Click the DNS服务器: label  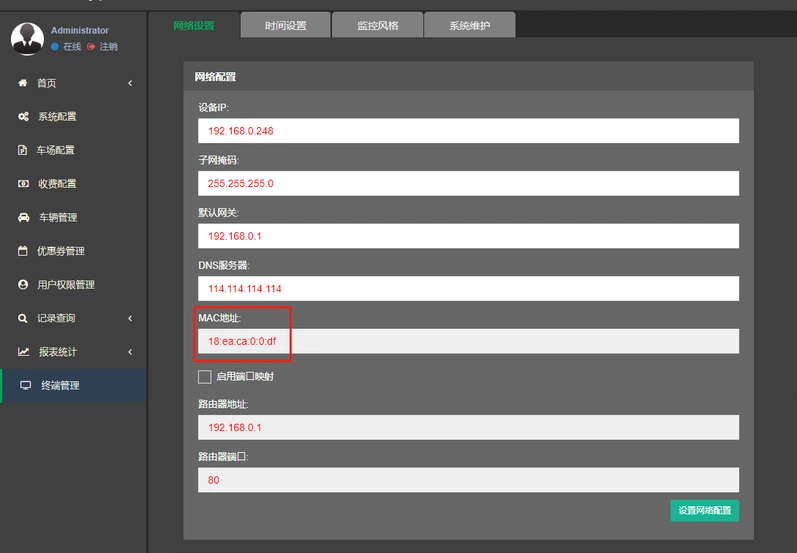click(224, 265)
